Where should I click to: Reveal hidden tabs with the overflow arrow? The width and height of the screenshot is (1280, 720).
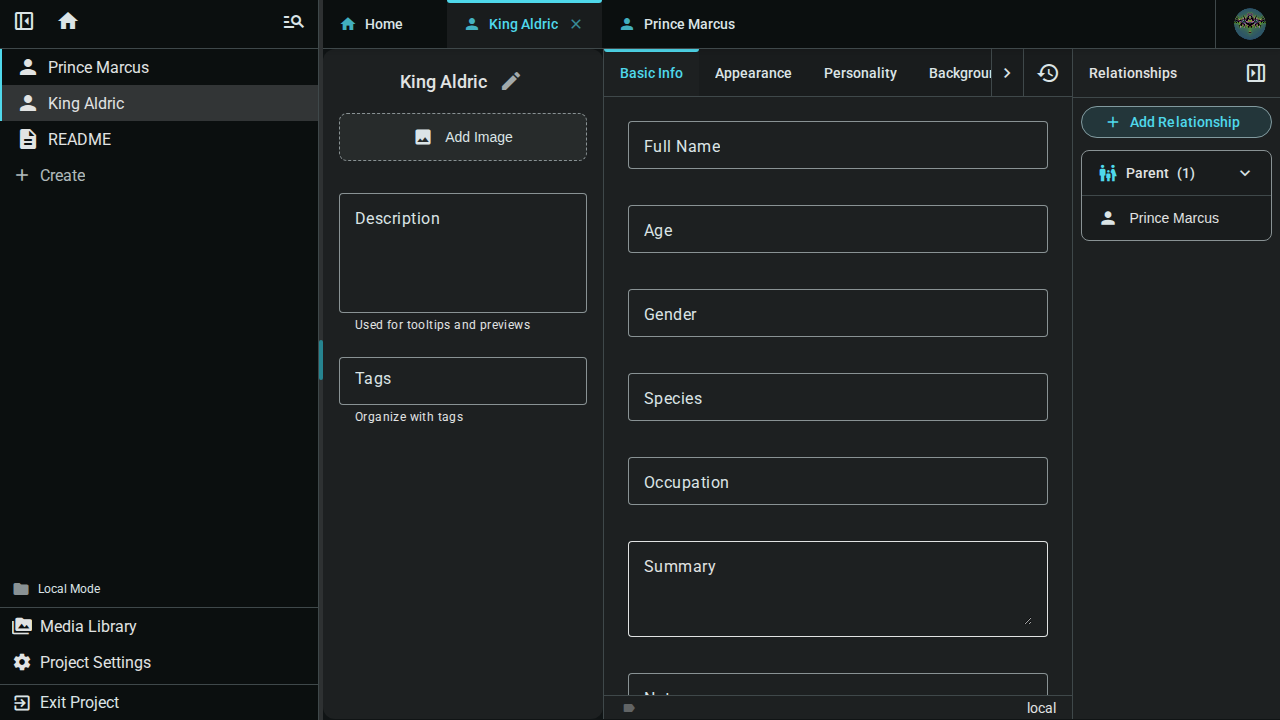1007,72
